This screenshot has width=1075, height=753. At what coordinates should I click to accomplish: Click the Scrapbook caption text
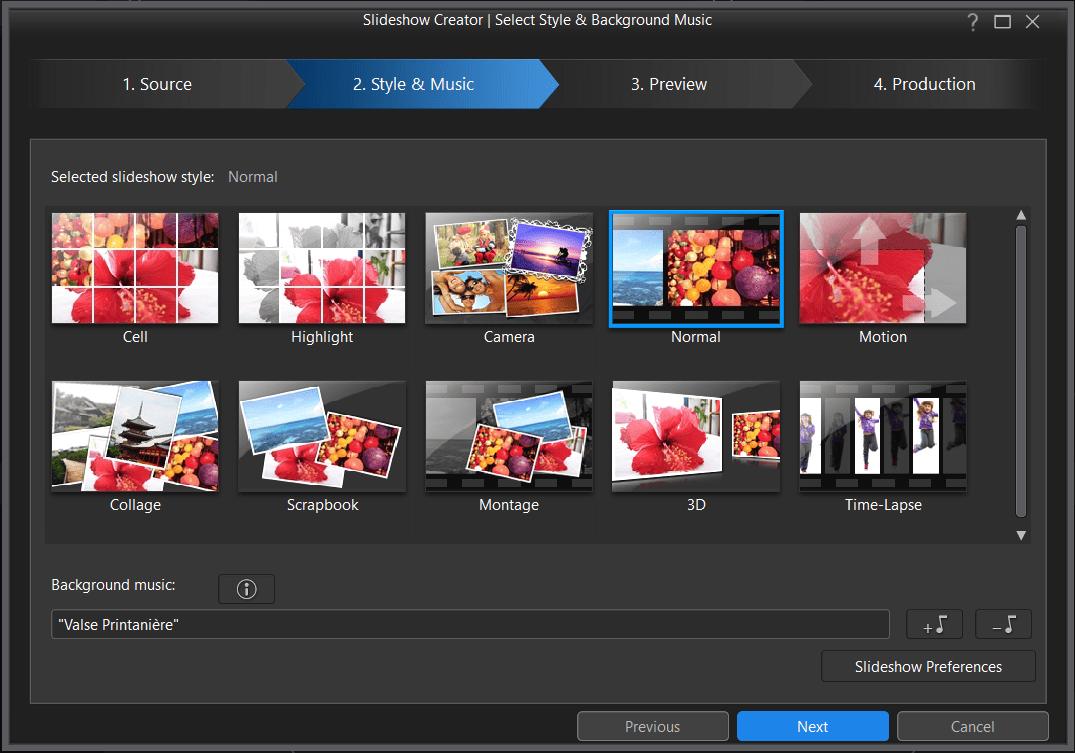(x=322, y=505)
